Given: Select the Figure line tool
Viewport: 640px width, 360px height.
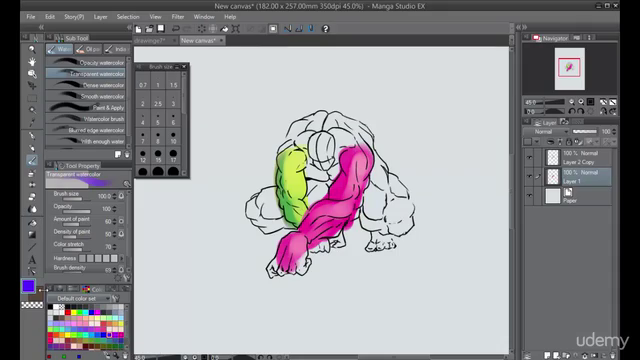Looking at the screenshot, I should [32, 247].
